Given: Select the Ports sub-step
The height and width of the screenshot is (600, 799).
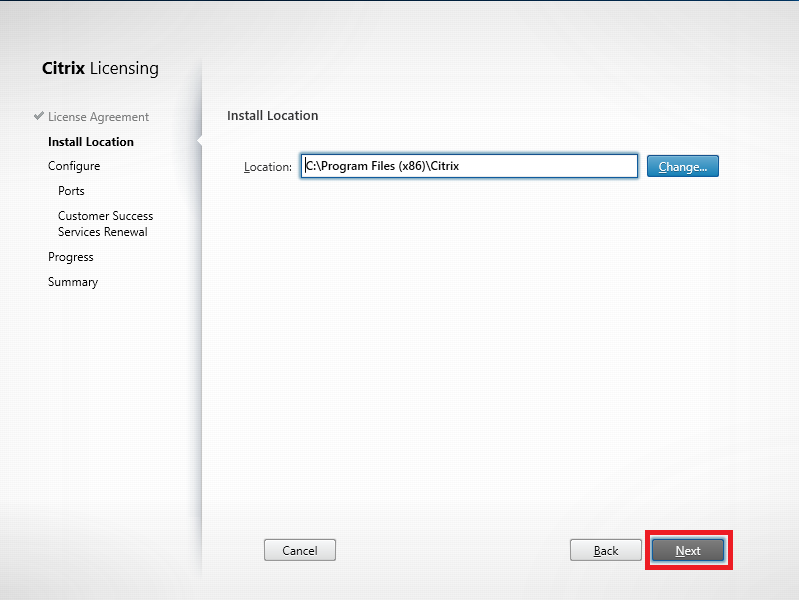Looking at the screenshot, I should (x=71, y=191).
